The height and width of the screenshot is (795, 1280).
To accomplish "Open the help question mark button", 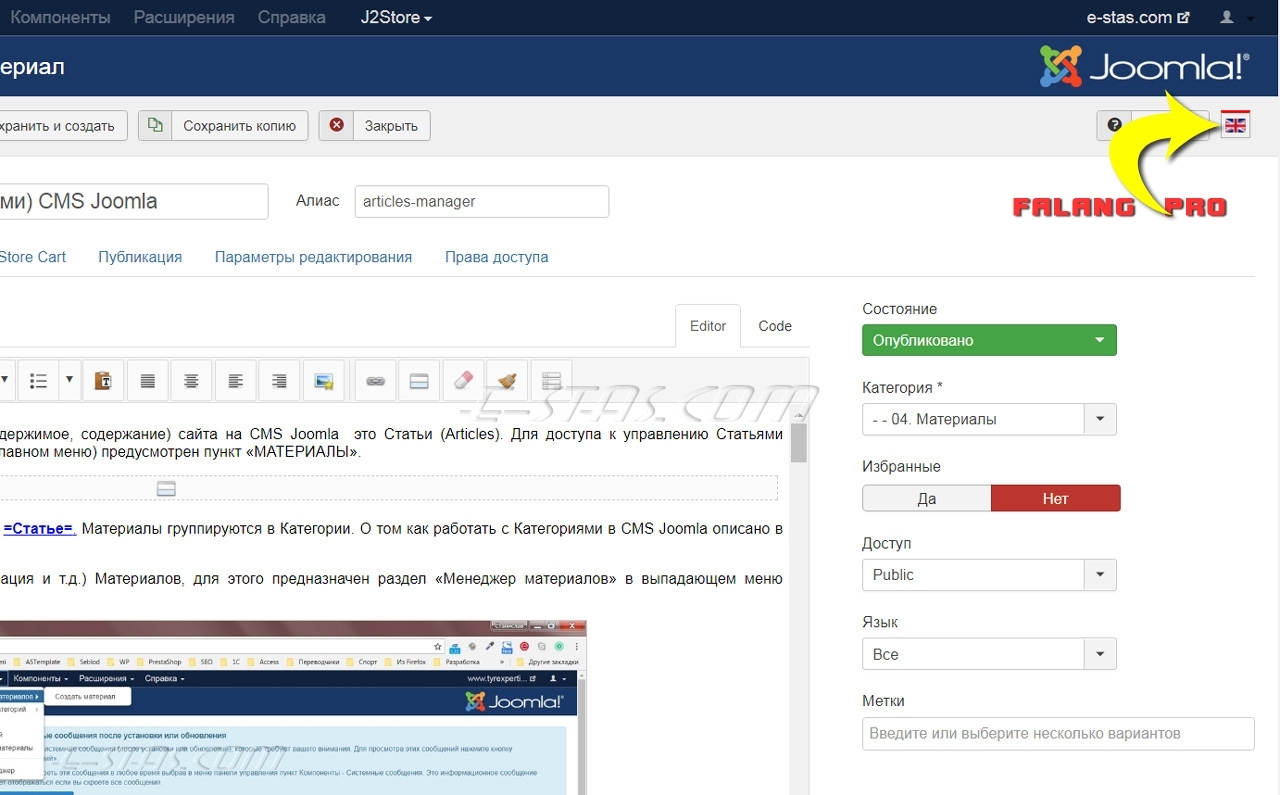I will coord(1115,125).
